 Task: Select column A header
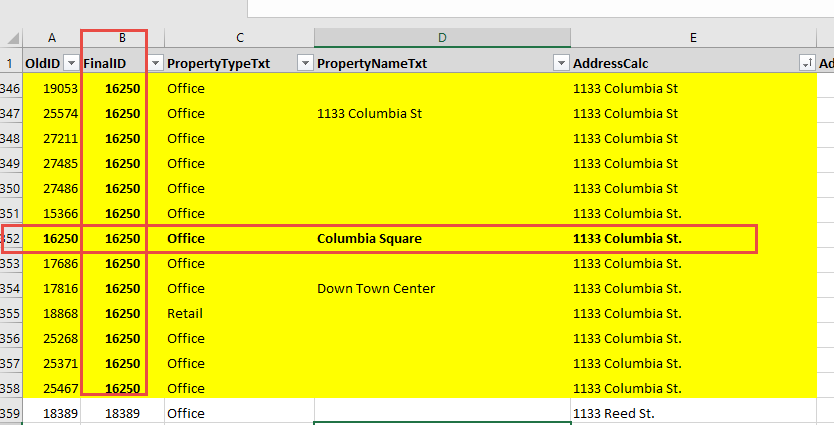(x=52, y=38)
